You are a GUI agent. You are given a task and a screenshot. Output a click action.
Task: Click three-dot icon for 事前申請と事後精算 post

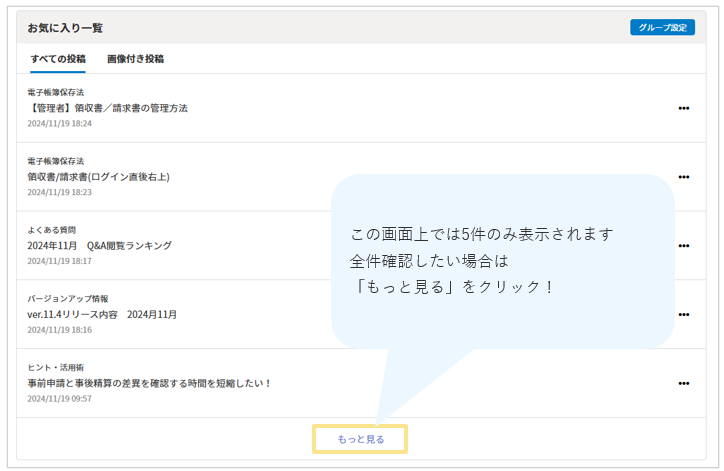click(x=684, y=383)
